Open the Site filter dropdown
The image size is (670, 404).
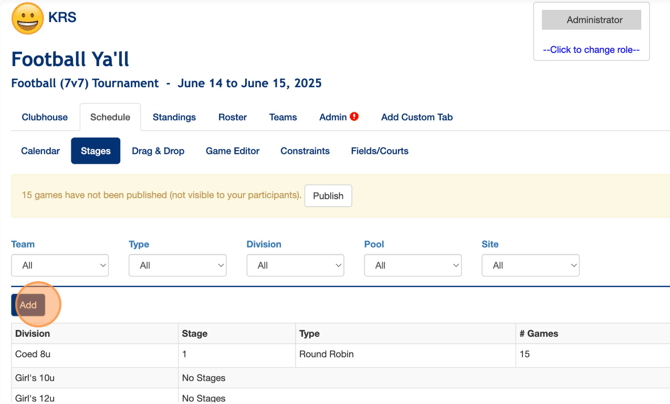point(530,265)
